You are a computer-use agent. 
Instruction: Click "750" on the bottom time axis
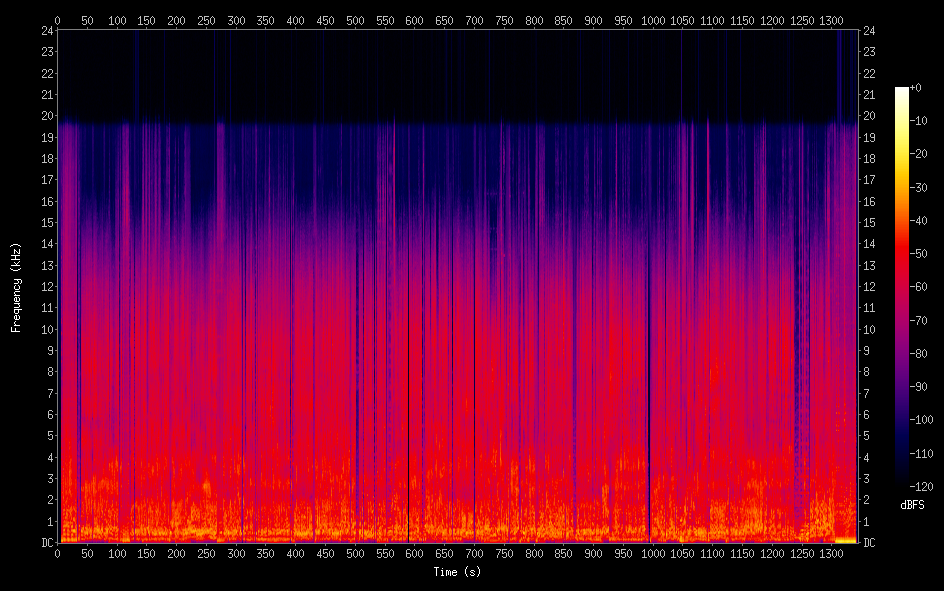coord(504,554)
